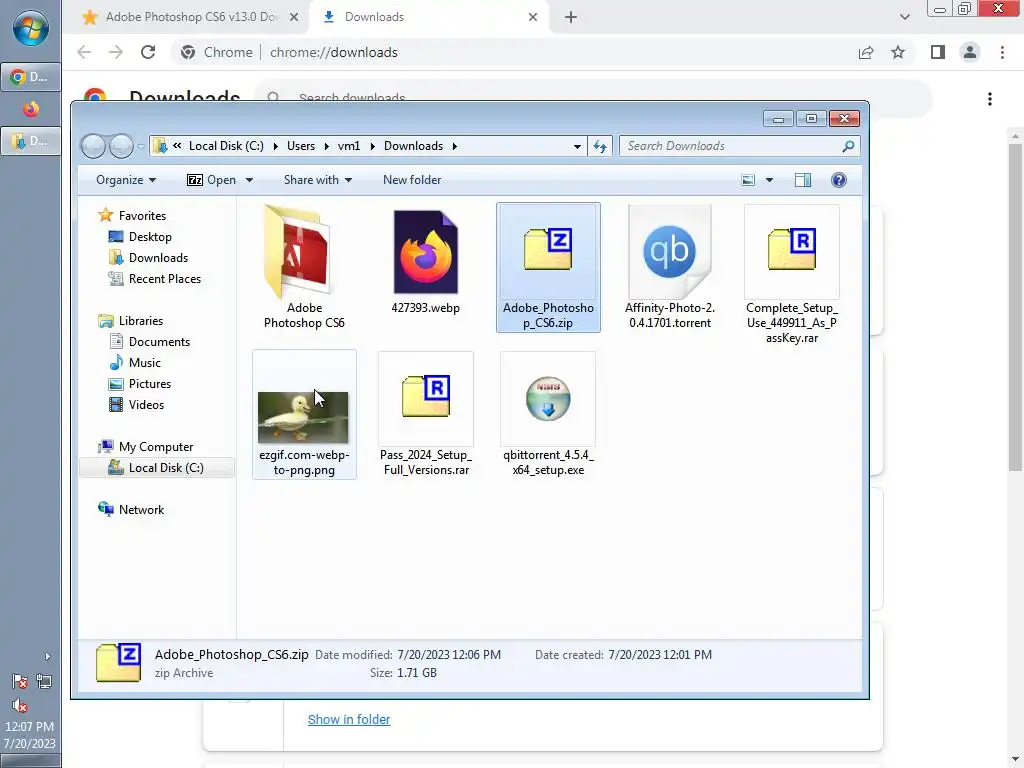Select Complete_Setup_Use_449911_As_PassKey.rar file
Screen dimensions: 1024x768
coord(792,274)
